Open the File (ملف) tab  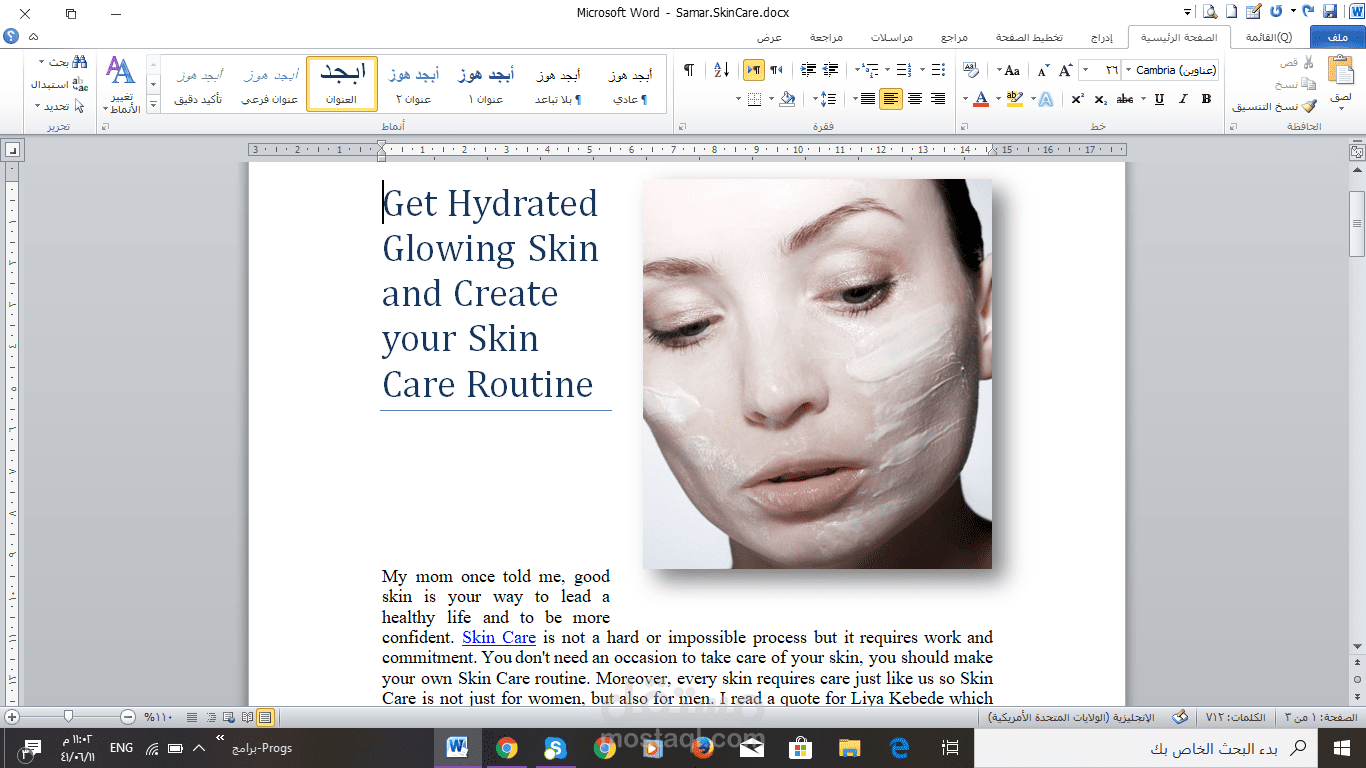pyautogui.click(x=1337, y=37)
